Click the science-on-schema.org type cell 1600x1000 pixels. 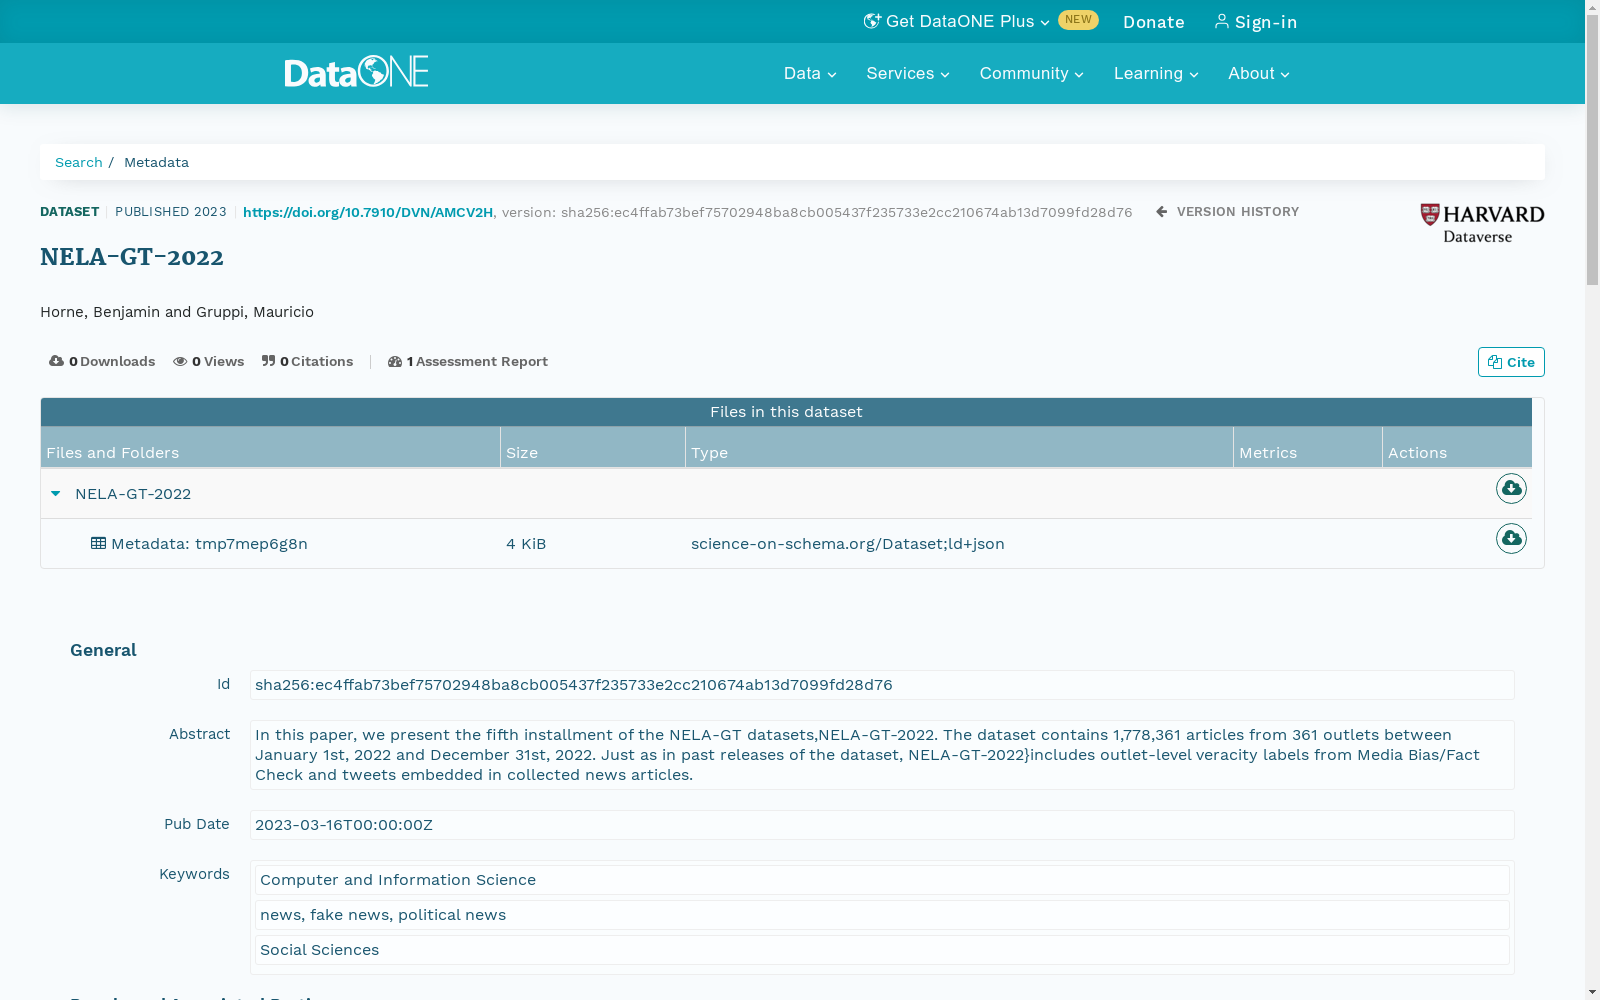coord(848,543)
